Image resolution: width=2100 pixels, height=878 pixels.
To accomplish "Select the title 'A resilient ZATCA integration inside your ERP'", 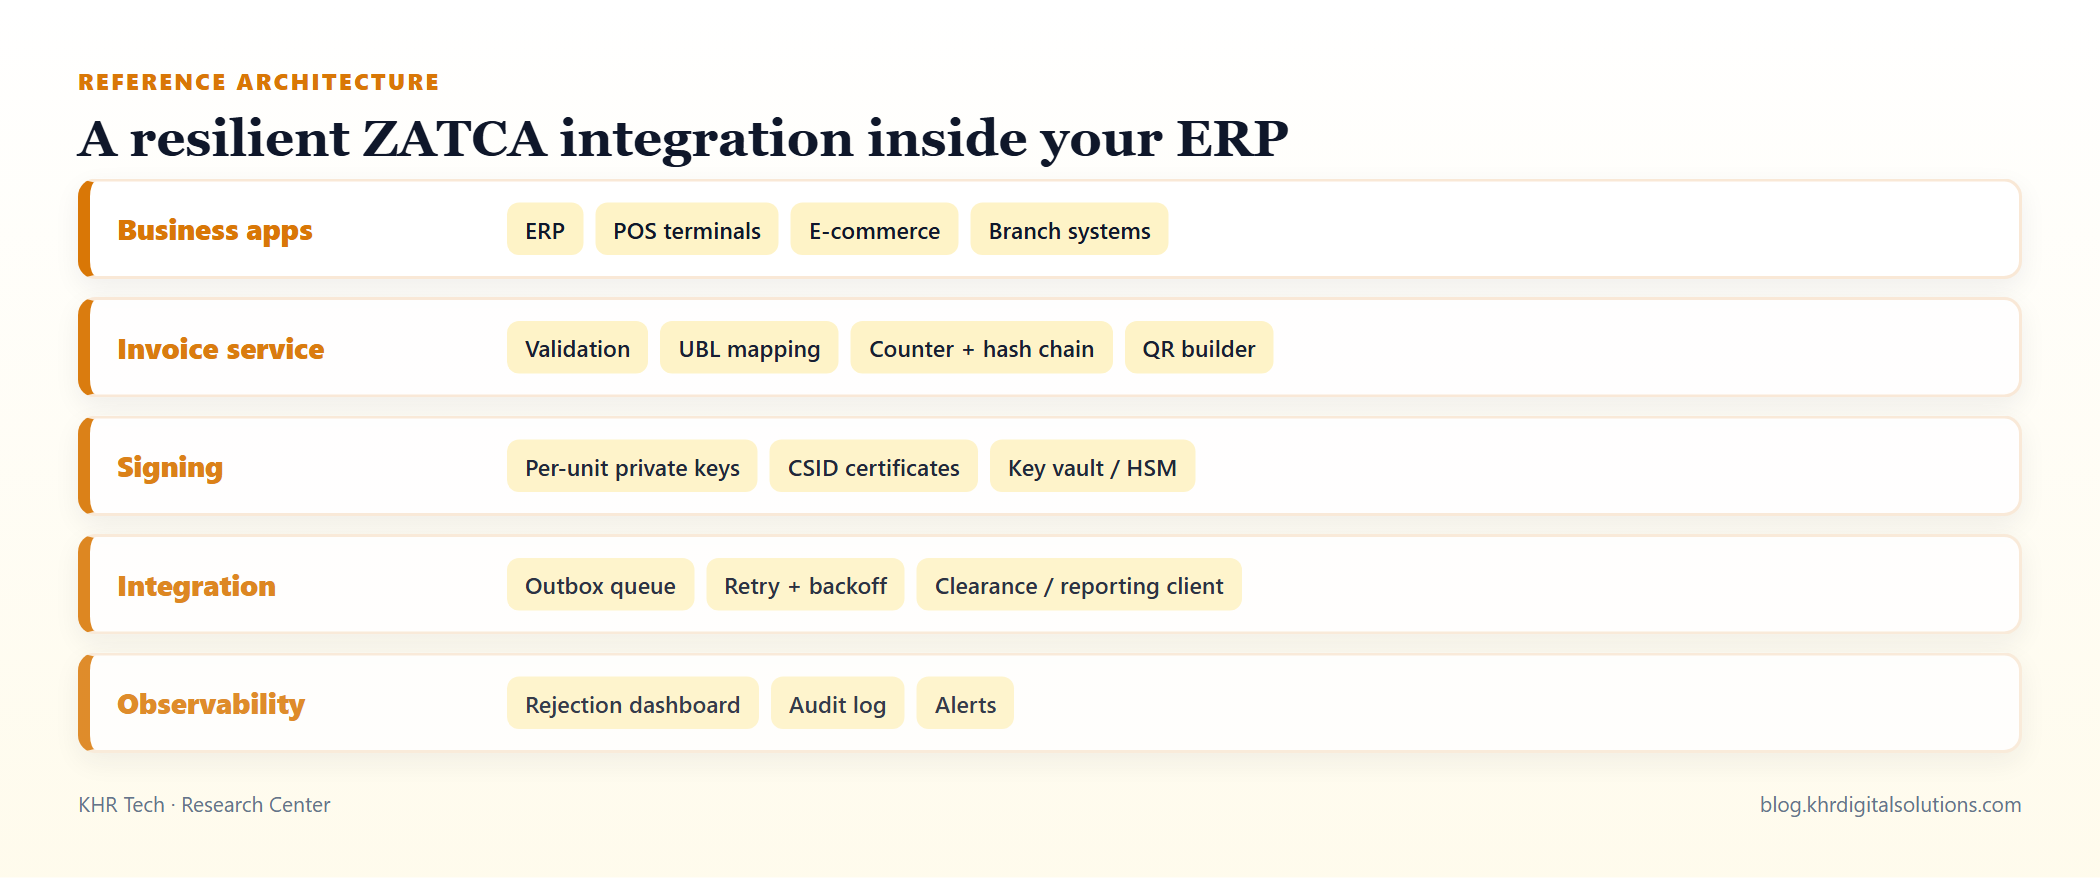I will (x=683, y=138).
